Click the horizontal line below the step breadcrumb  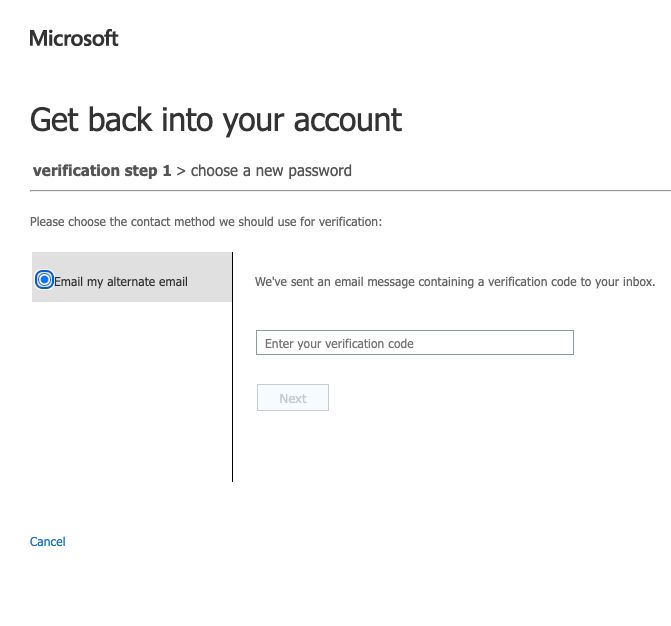click(x=350, y=190)
